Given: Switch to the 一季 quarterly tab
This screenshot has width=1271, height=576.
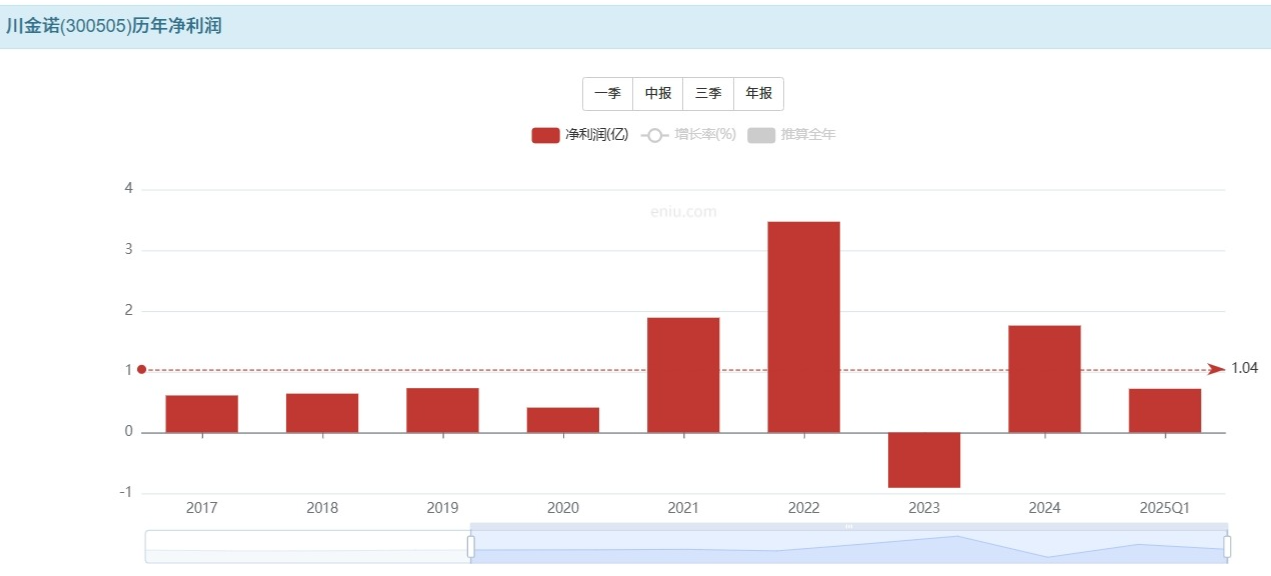Looking at the screenshot, I should point(608,94).
